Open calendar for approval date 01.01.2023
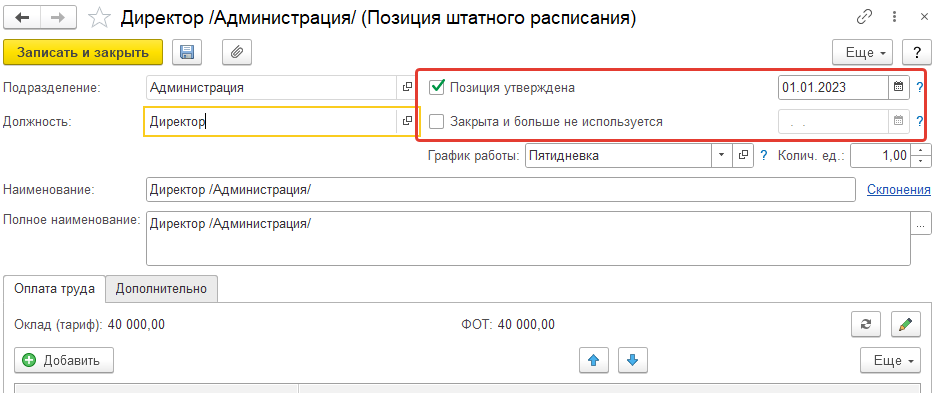 coord(898,87)
